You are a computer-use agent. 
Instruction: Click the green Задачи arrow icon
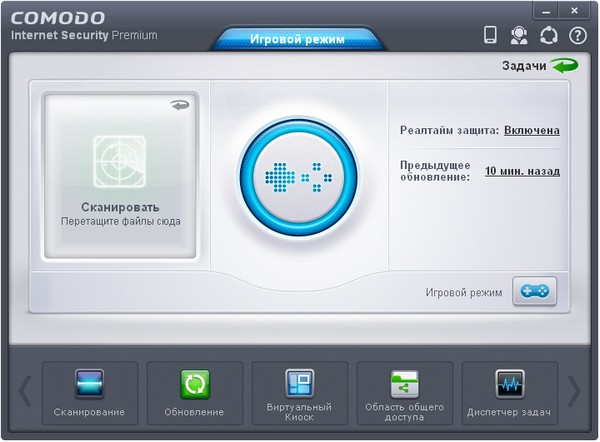tap(564, 65)
